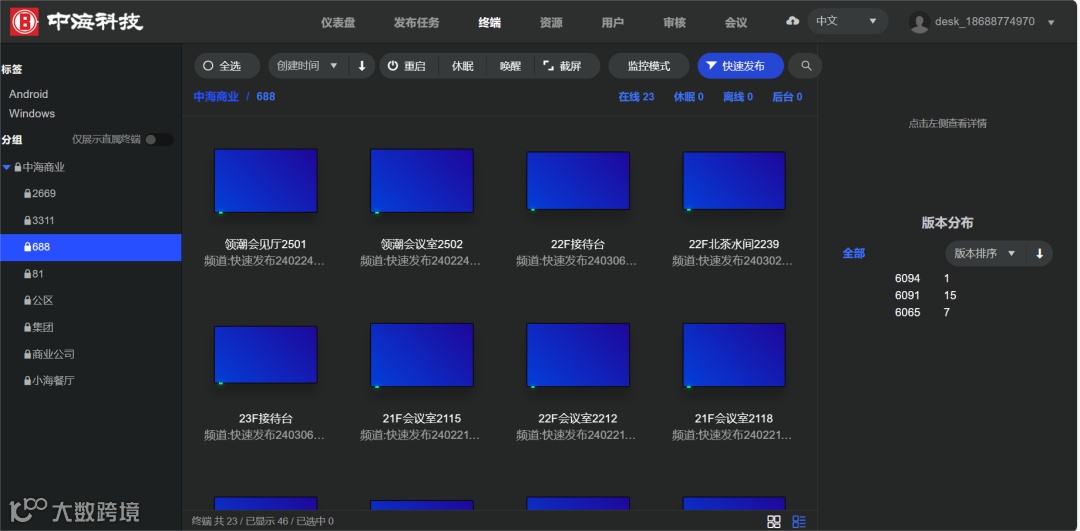
Task: Select the 22F接待台 terminal thumbnail
Action: 578,180
